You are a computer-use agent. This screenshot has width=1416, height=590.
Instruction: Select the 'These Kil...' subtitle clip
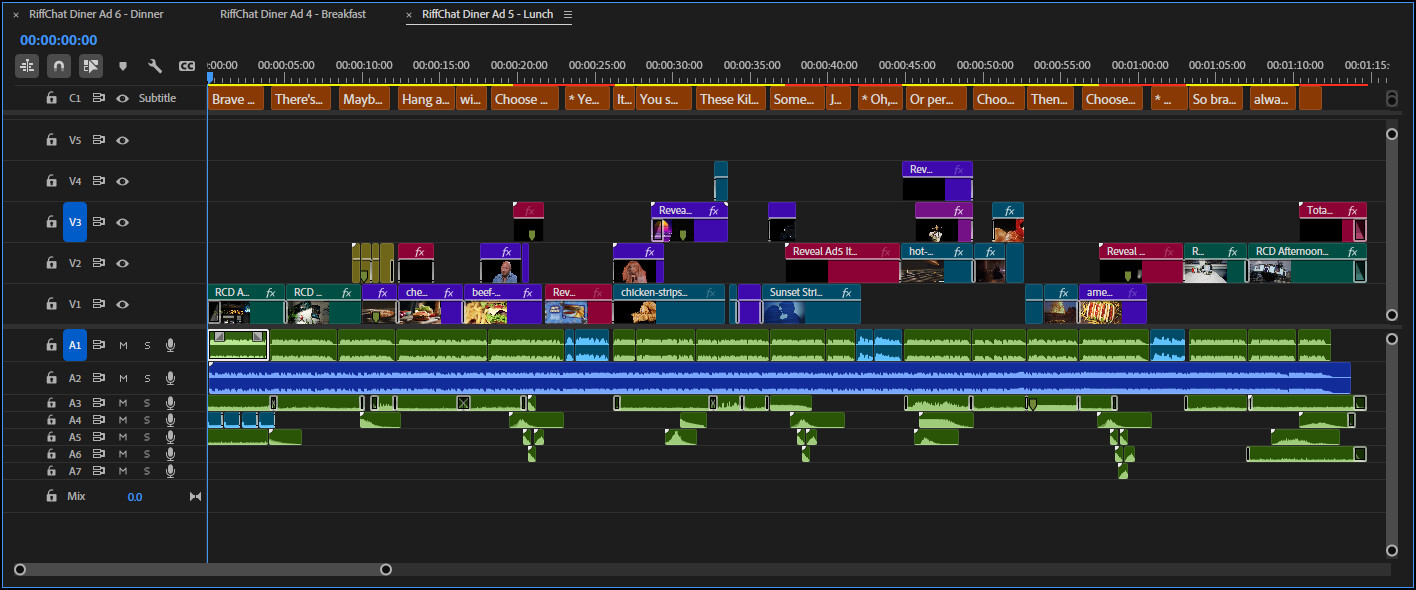click(731, 99)
